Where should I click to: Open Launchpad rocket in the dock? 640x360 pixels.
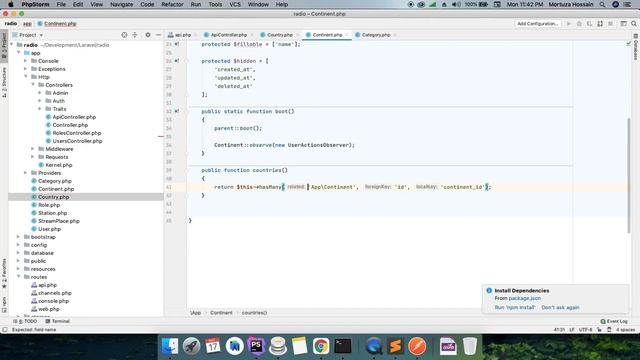coord(191,346)
